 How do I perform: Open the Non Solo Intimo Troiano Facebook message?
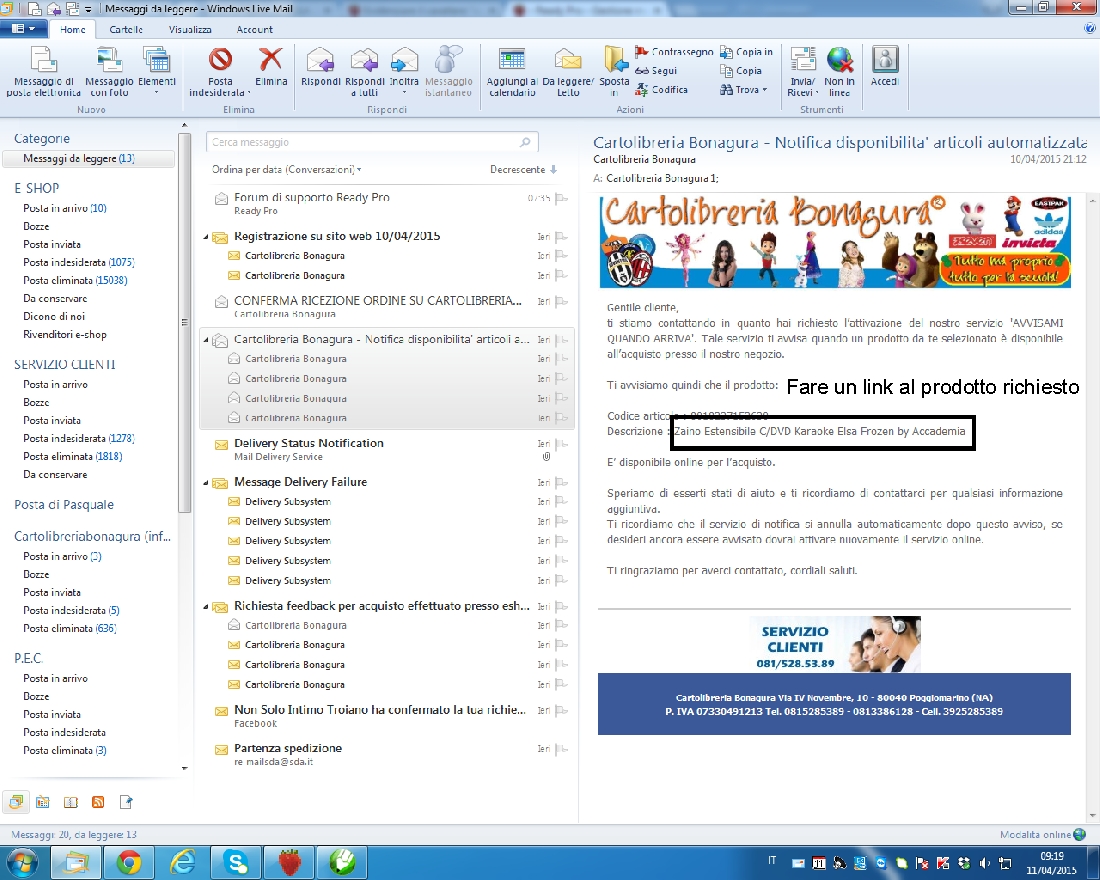tap(387, 716)
